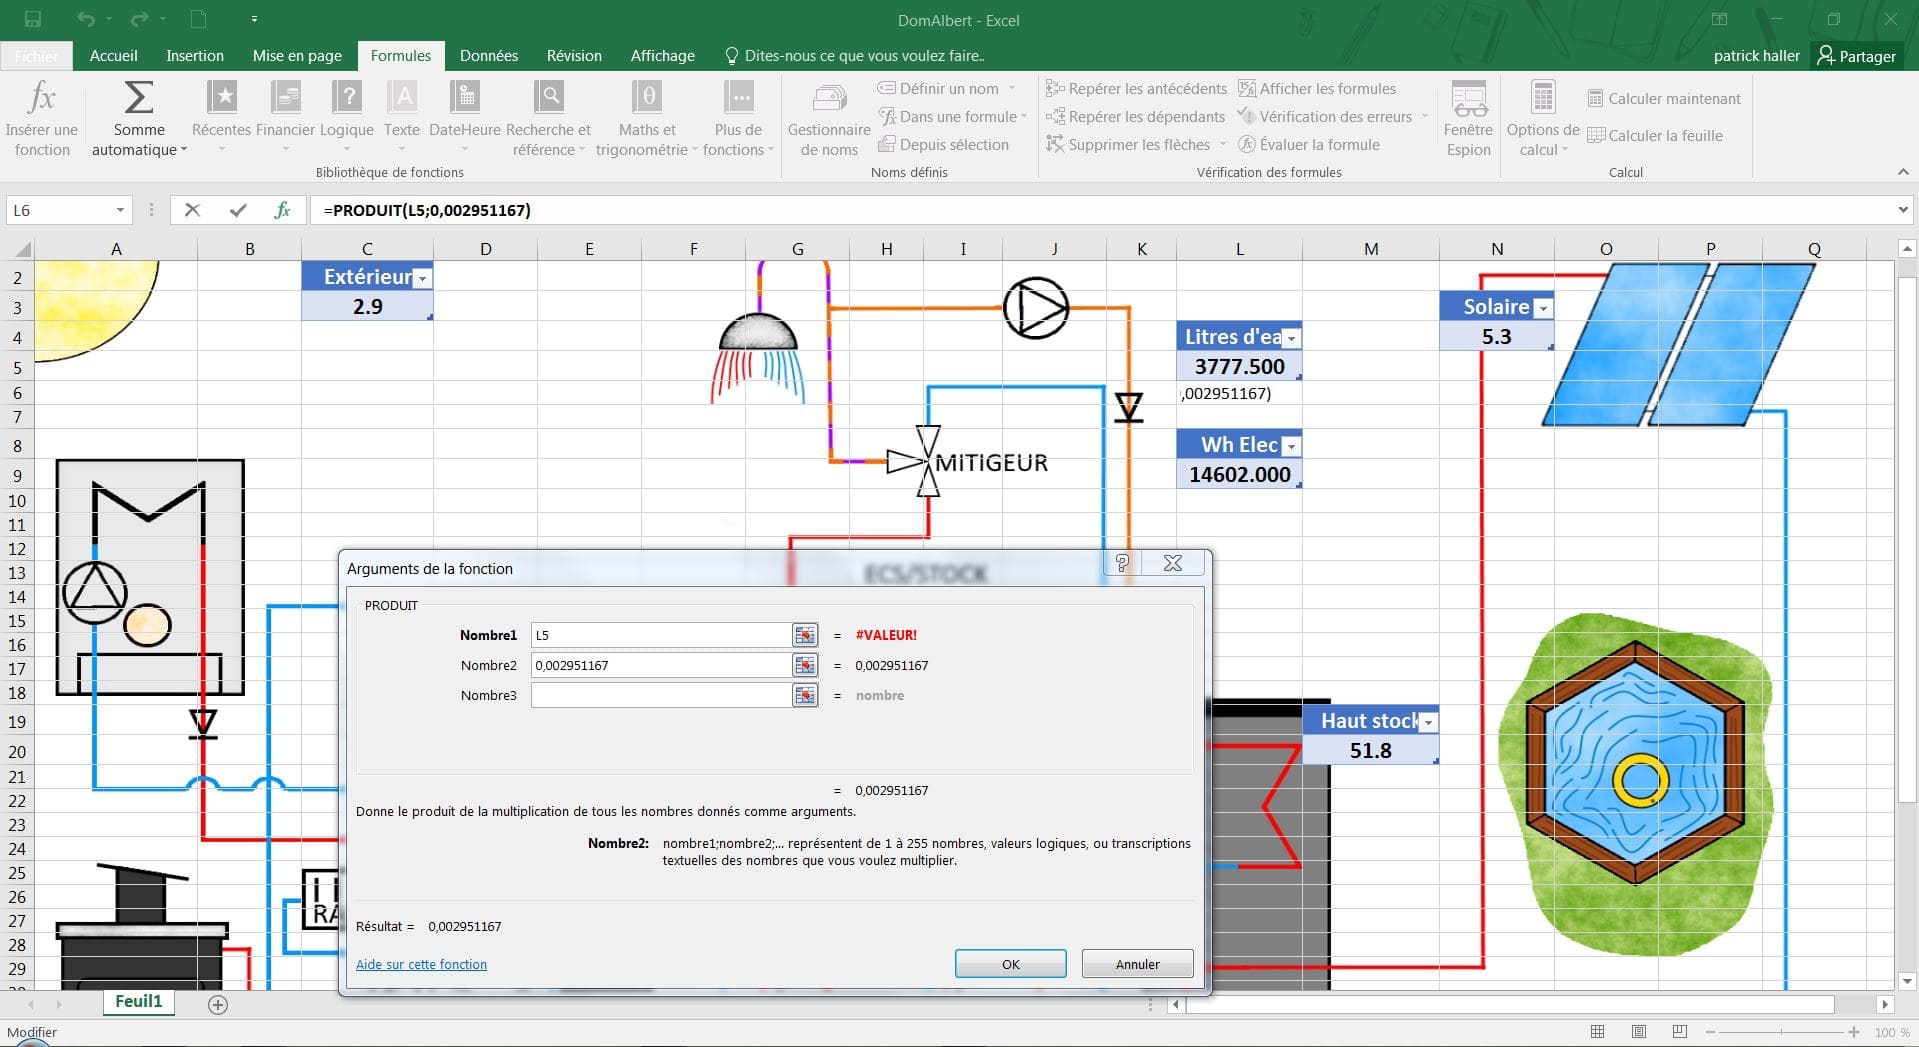Image resolution: width=1919 pixels, height=1047 pixels.
Task: Expand the Name Box dropdown
Action: point(120,210)
